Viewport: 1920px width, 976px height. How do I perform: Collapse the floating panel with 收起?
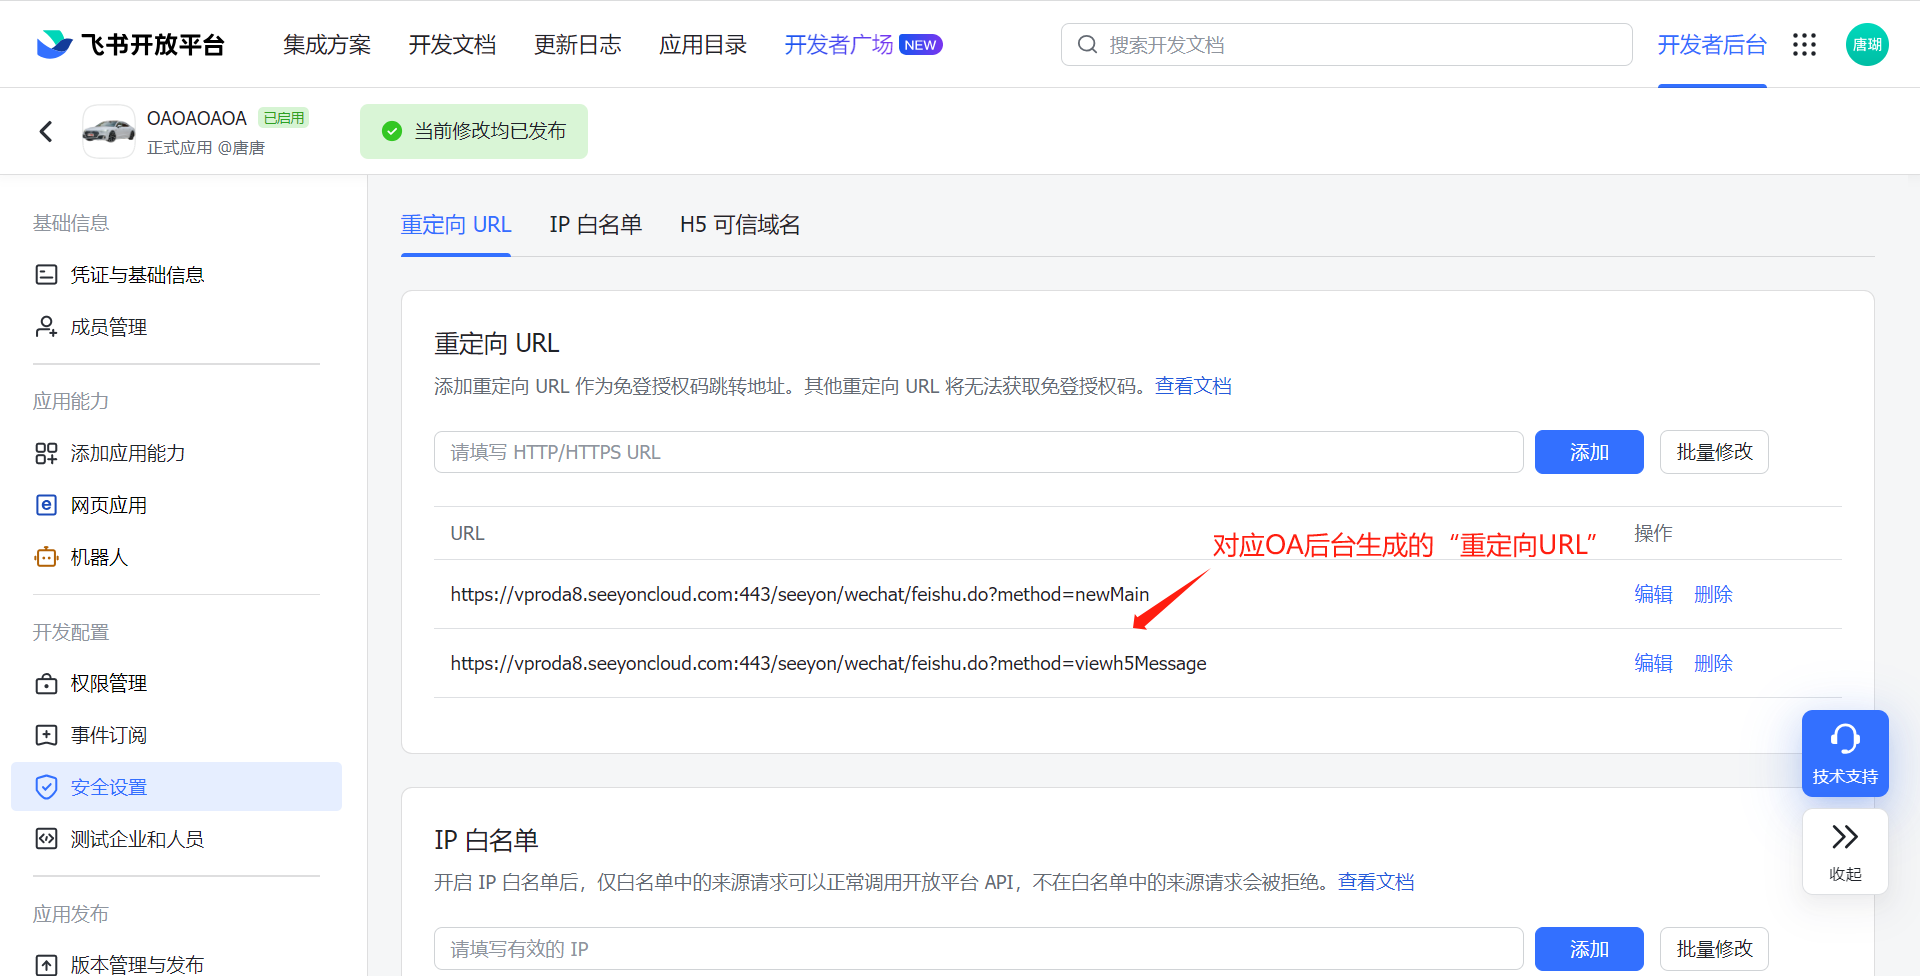tap(1844, 851)
